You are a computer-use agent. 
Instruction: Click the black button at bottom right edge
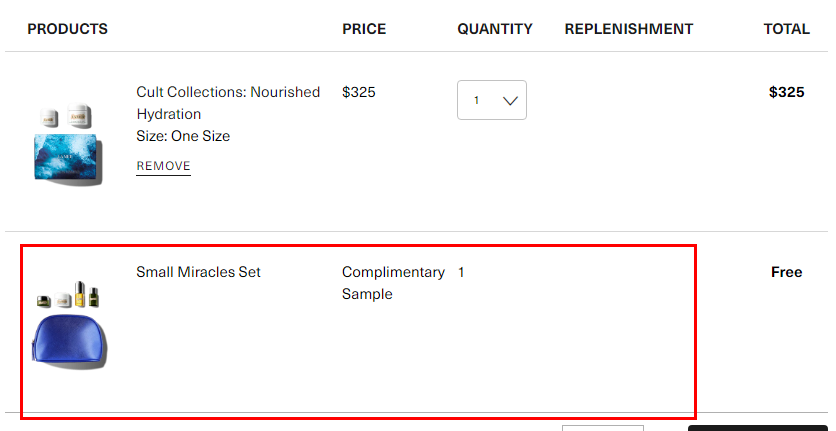[758, 428]
